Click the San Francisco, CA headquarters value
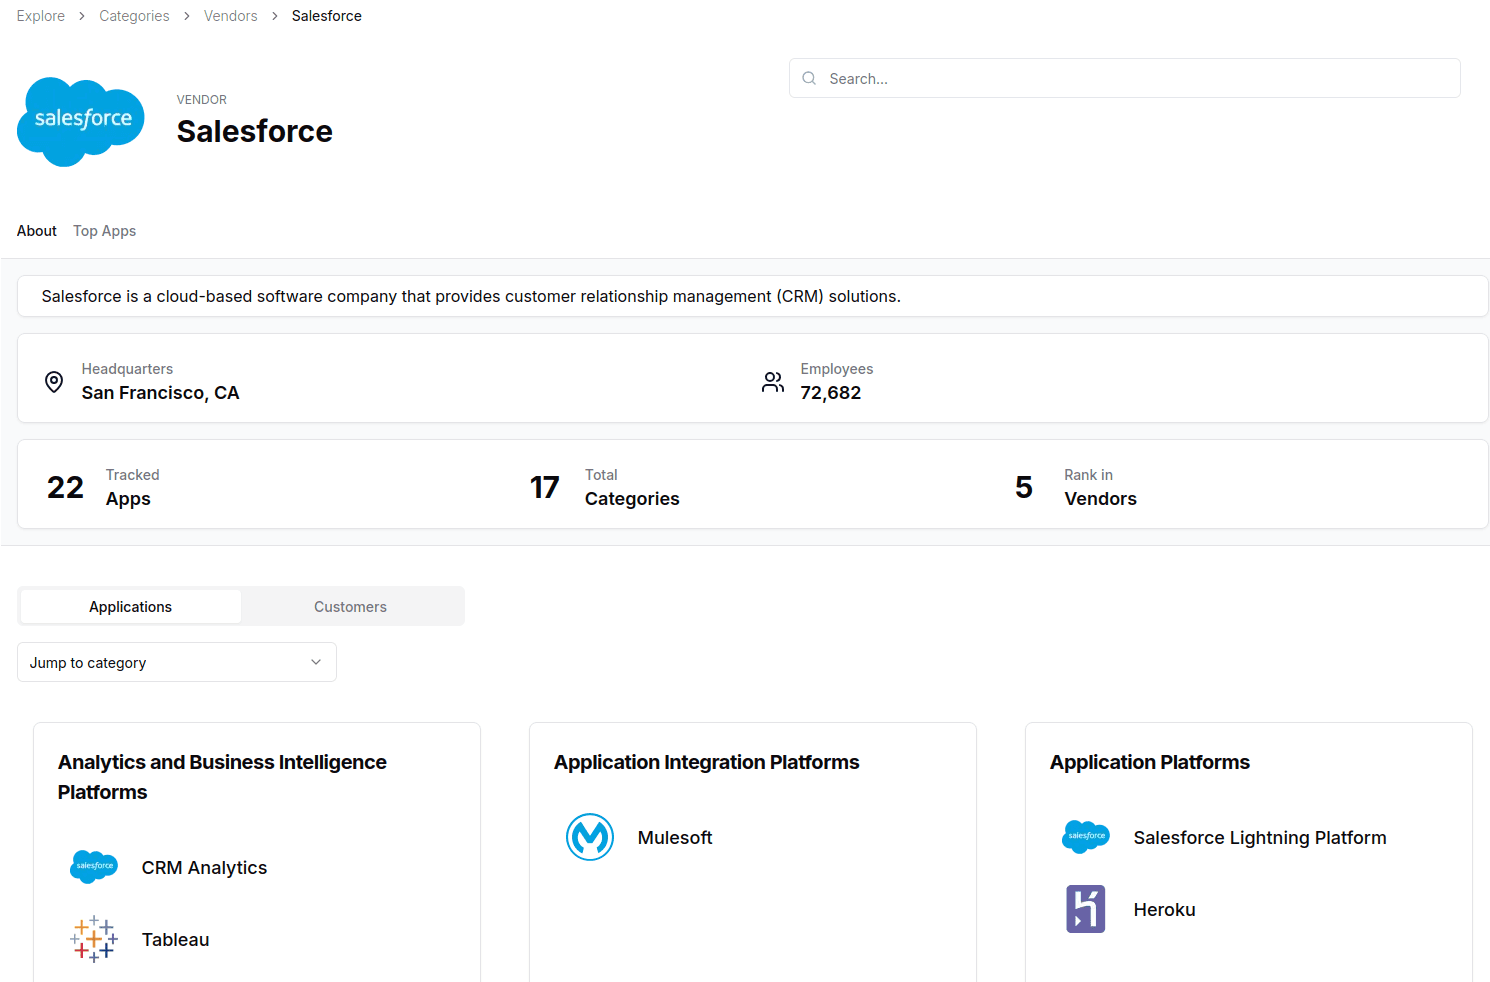1490x982 pixels. coord(161,393)
